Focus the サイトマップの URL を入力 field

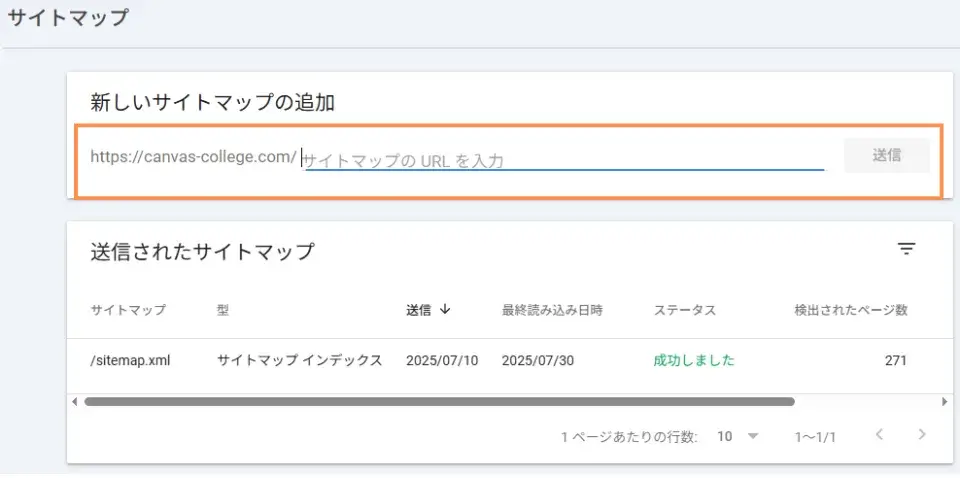click(564, 160)
